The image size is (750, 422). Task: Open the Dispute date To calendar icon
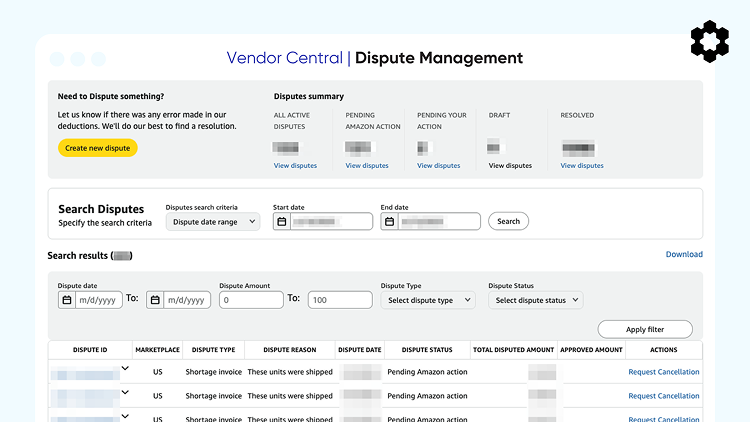(x=155, y=300)
